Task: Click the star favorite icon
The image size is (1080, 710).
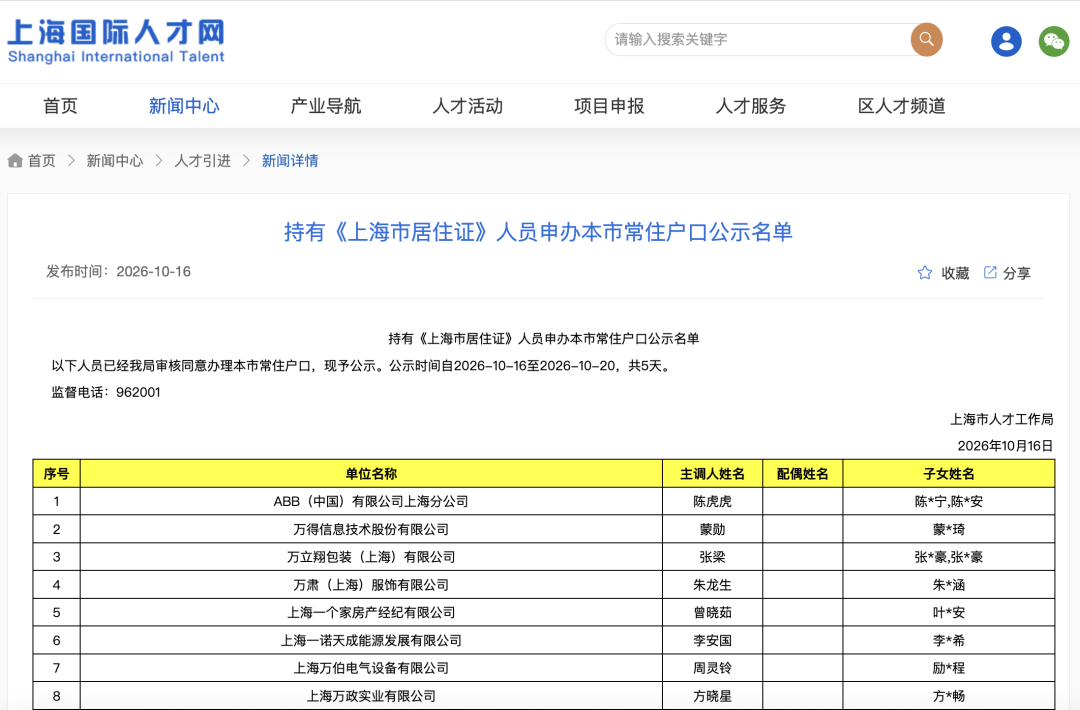Action: 924,273
